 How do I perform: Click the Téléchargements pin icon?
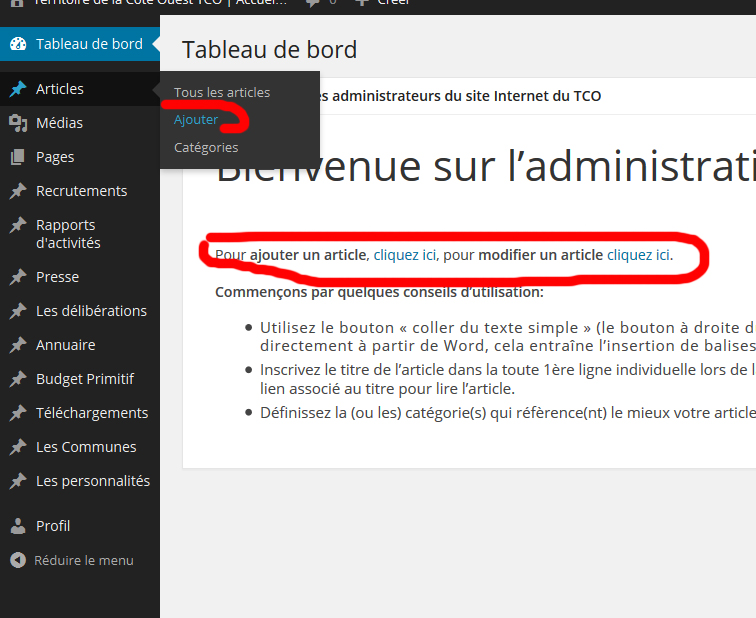18,413
